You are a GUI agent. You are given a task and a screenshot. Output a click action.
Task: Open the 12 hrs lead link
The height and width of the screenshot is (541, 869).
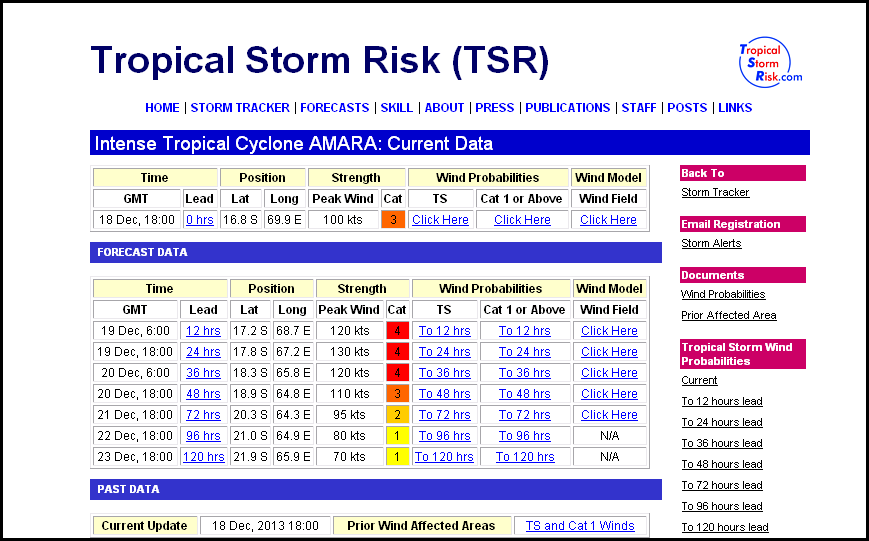(203, 330)
